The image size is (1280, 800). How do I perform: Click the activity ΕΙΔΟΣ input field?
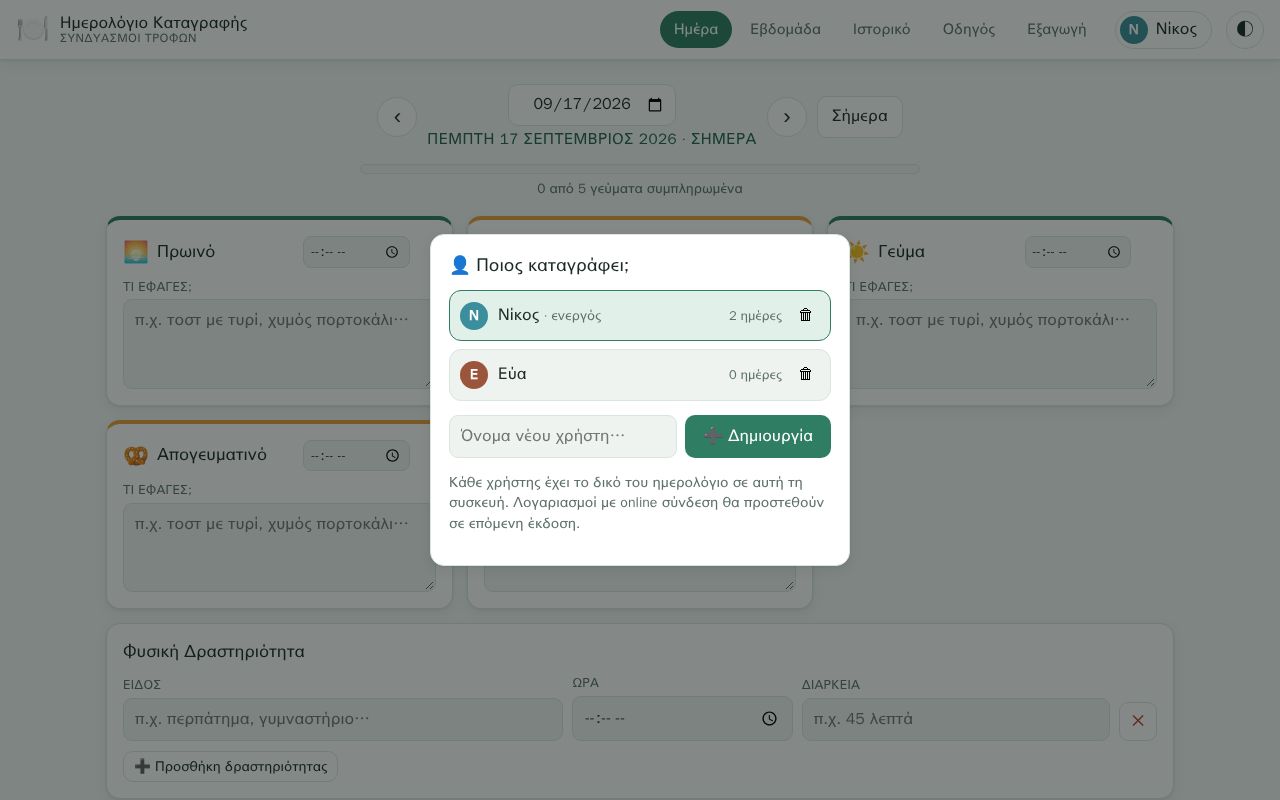343,719
